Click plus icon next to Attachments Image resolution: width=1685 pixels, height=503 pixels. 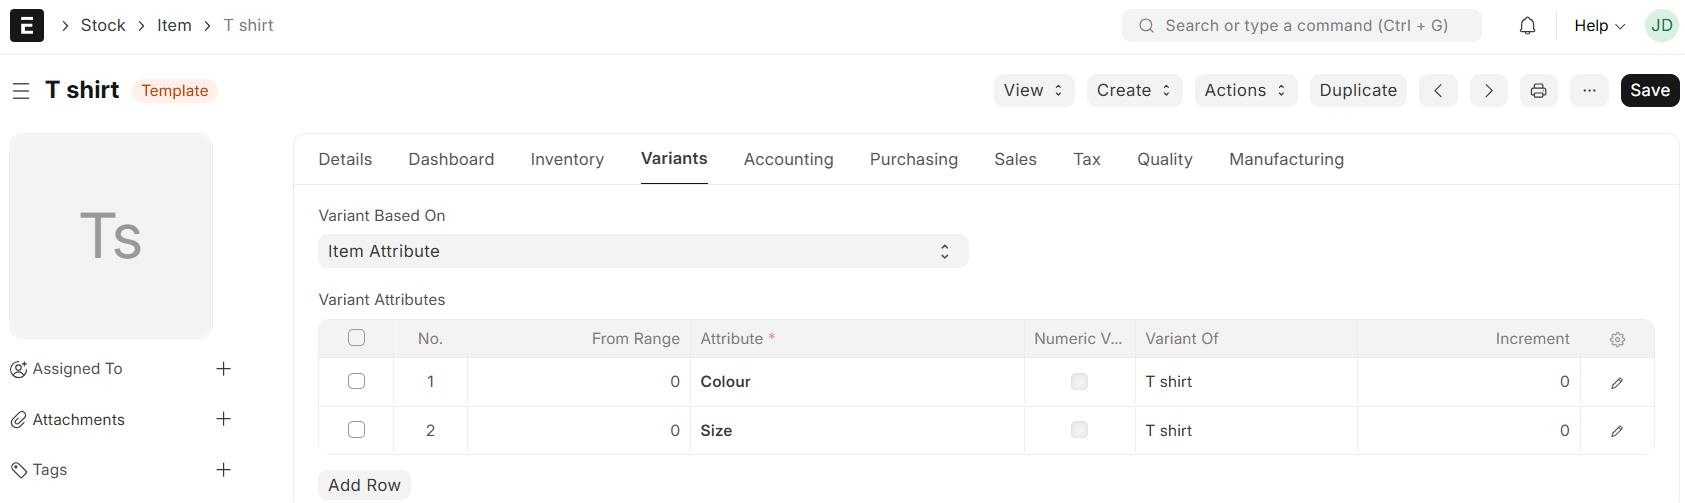pyautogui.click(x=224, y=419)
